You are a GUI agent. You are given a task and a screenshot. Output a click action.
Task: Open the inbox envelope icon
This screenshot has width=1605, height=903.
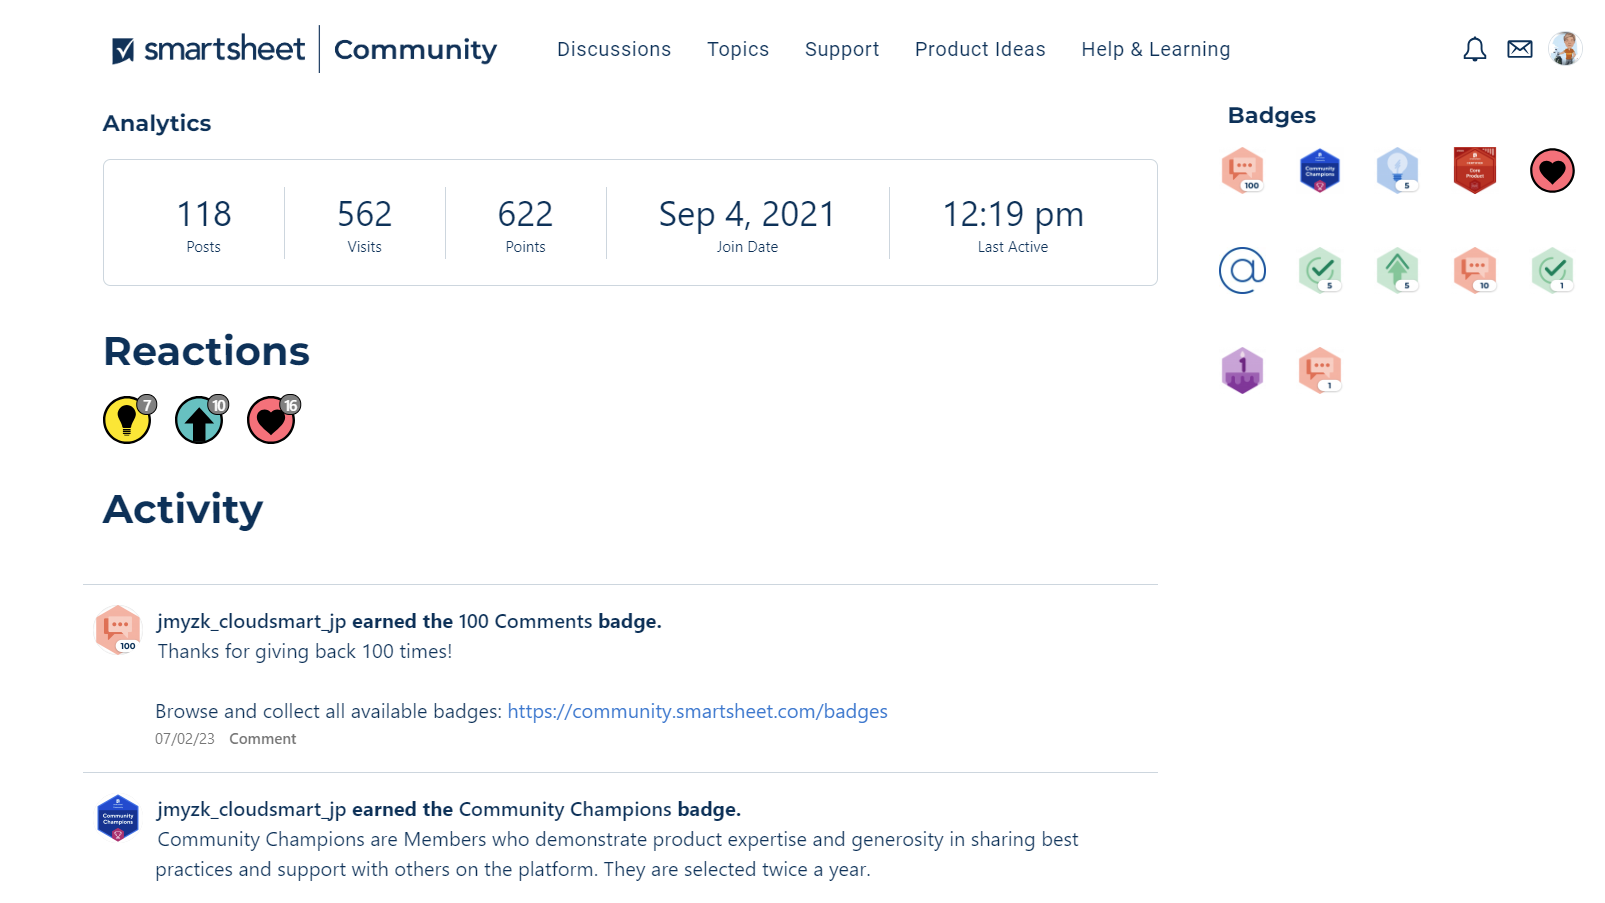coord(1519,48)
